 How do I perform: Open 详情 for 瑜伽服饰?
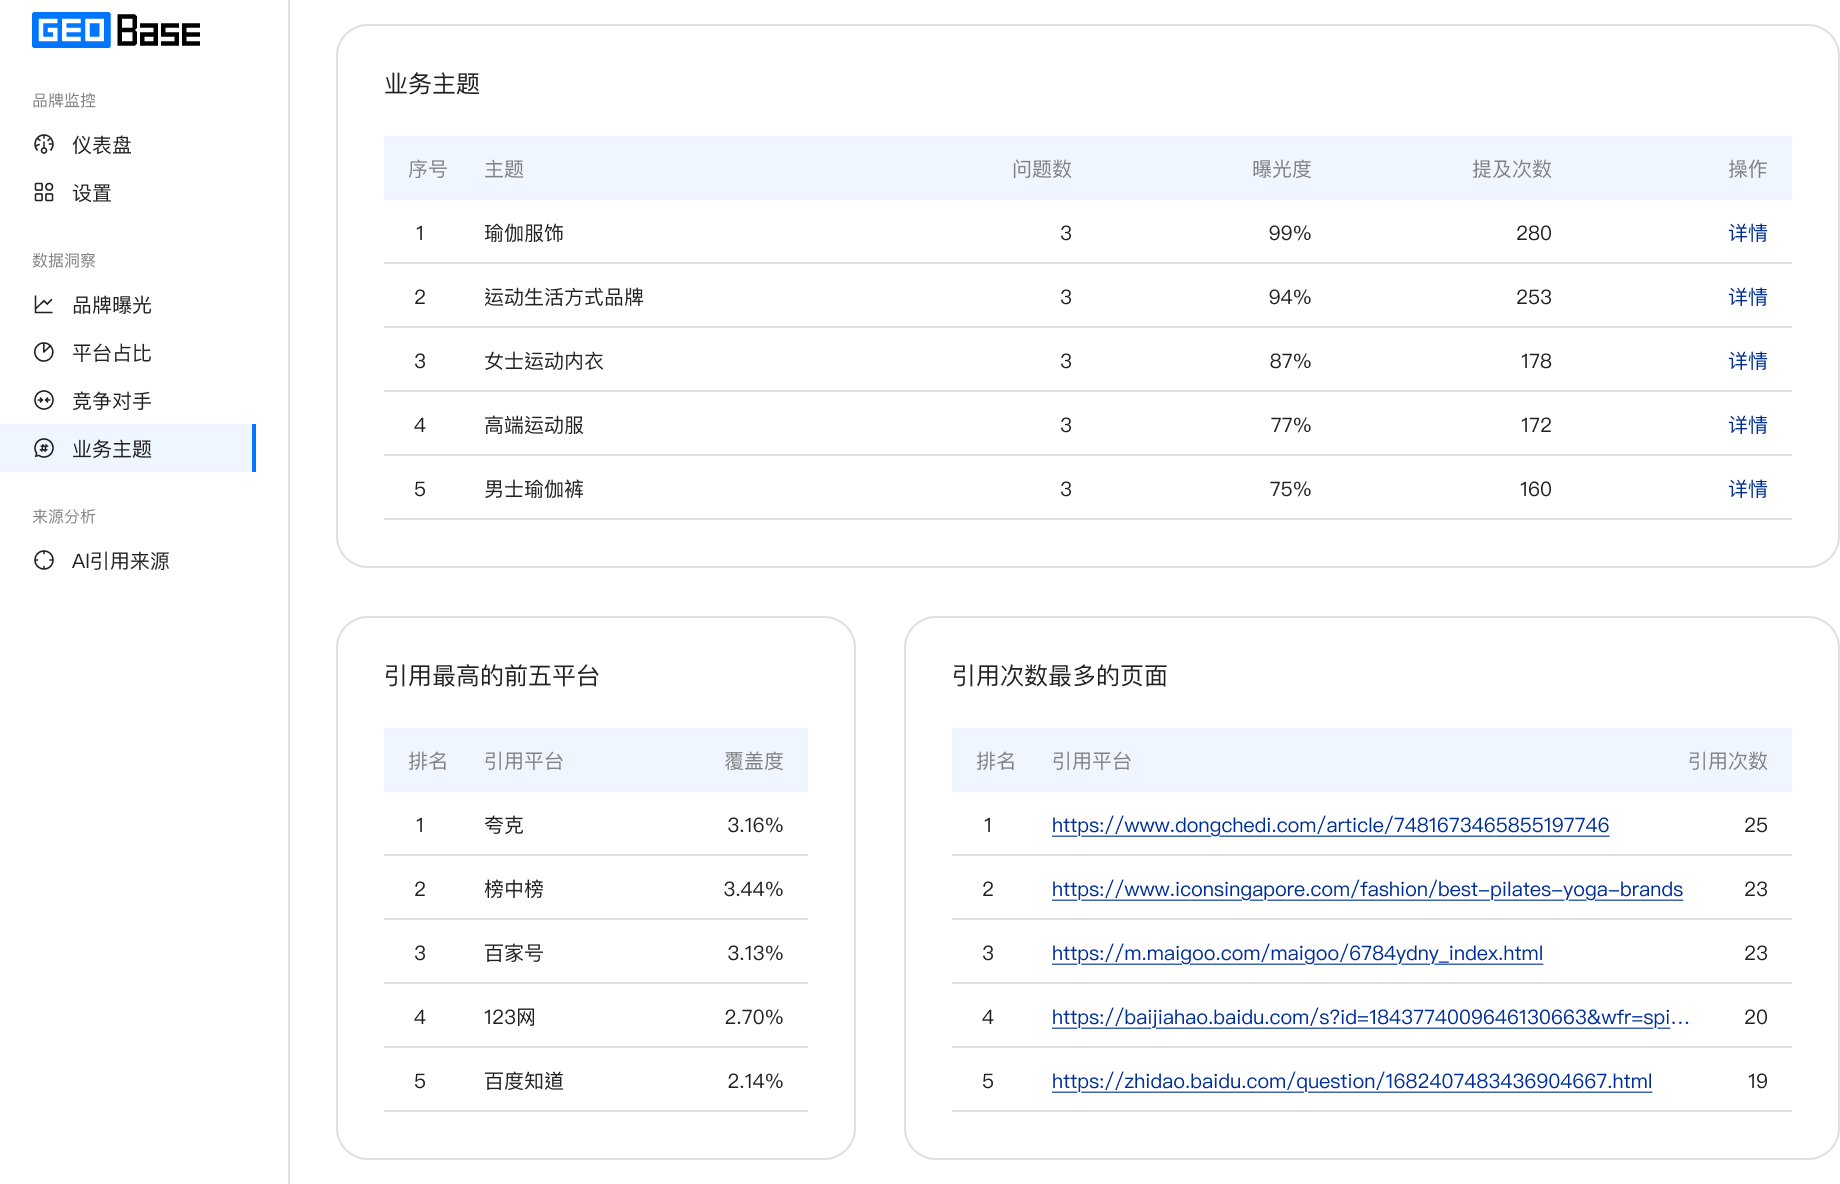[1747, 233]
